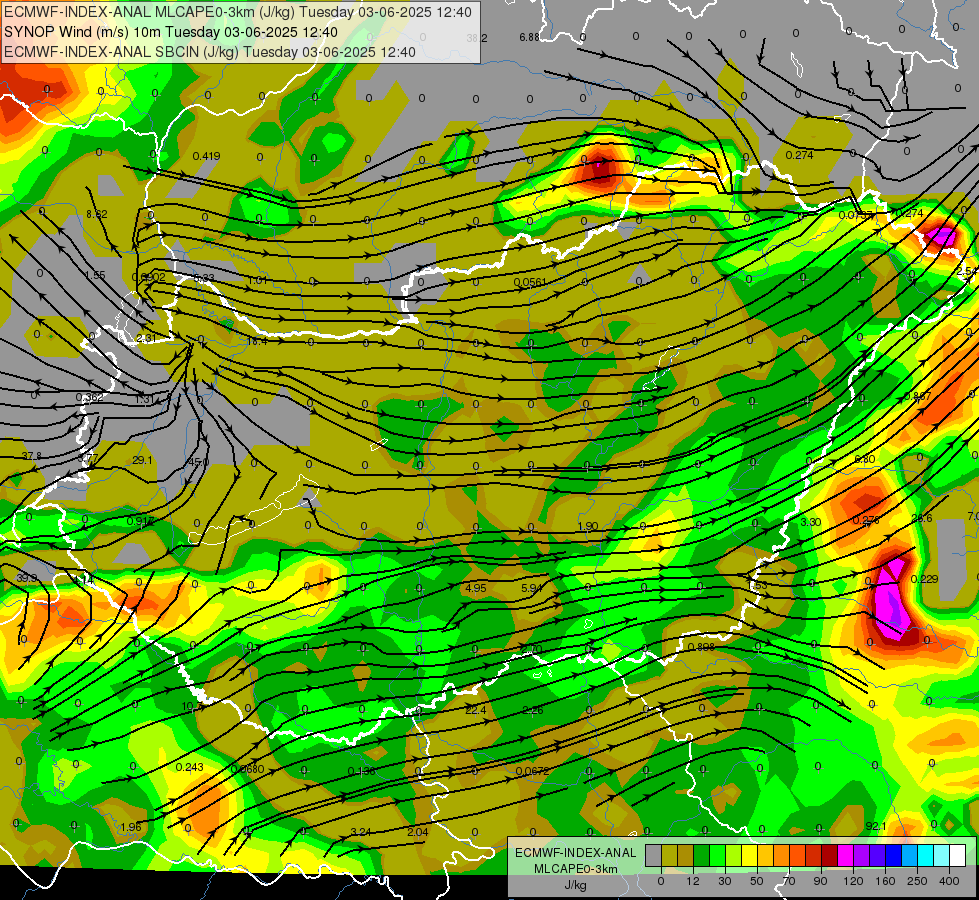Viewport: 979px width, 900px height.
Task: Click the ECMWF-INDEX-ANAL SBCIN title line
Action: click(x=210, y=52)
